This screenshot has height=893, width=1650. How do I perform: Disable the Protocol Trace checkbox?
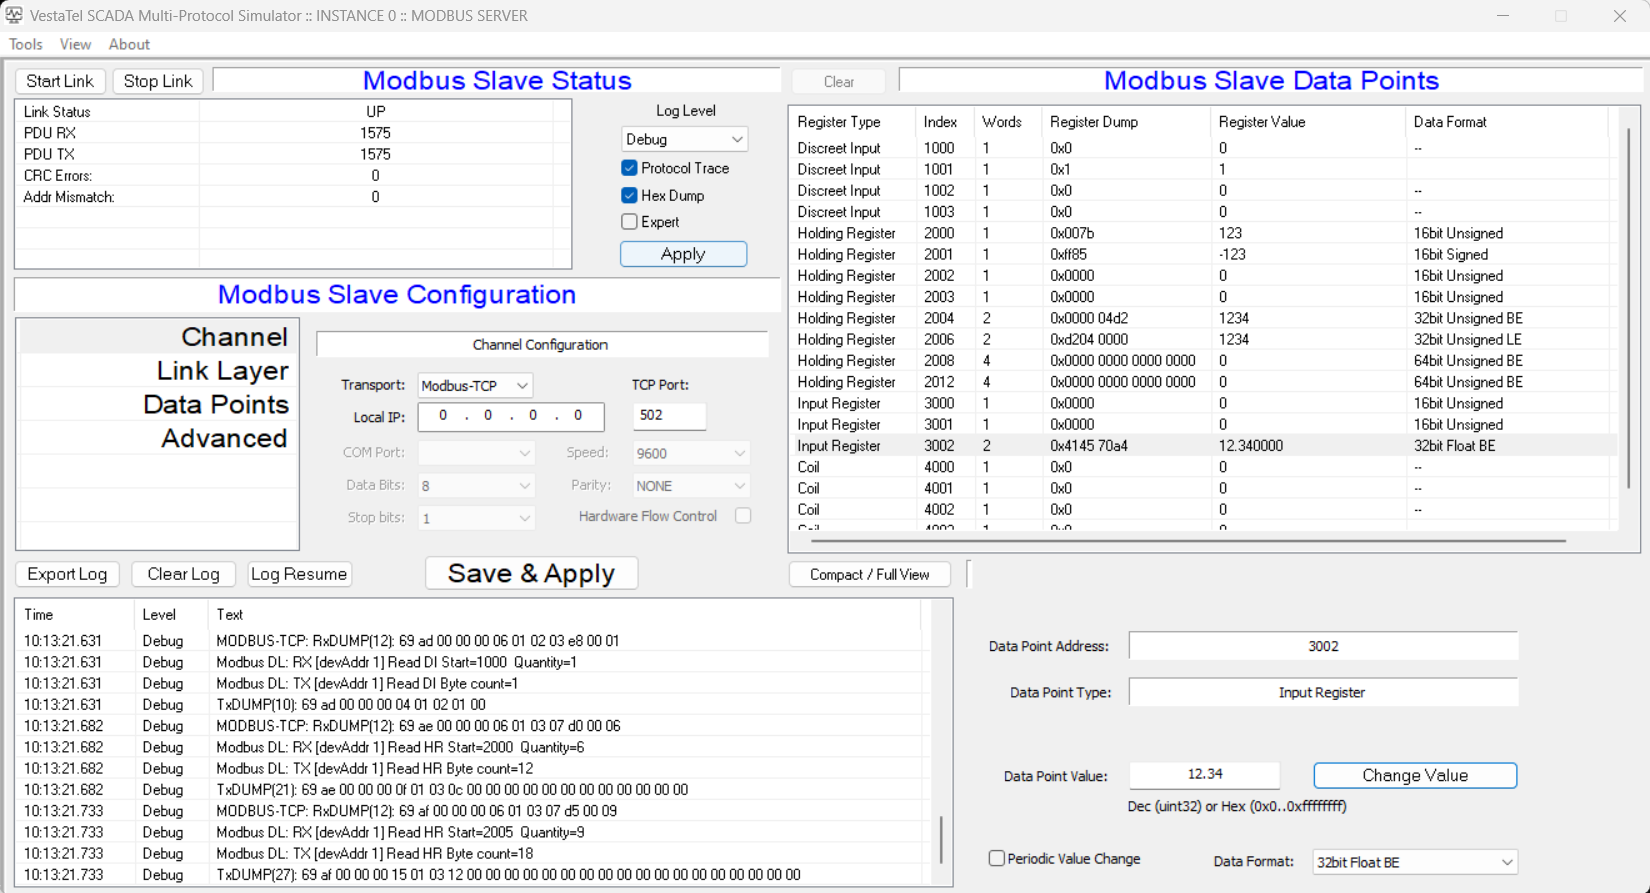pos(629,168)
